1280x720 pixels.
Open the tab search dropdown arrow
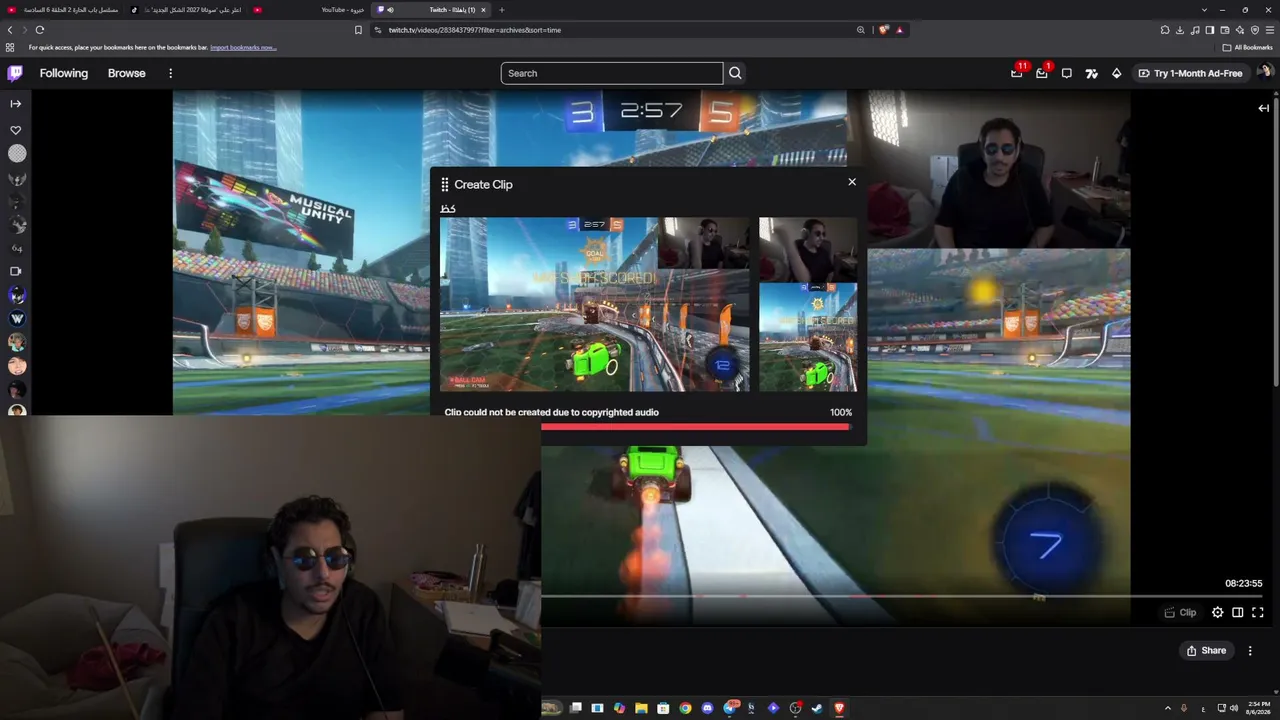pos(1204,10)
